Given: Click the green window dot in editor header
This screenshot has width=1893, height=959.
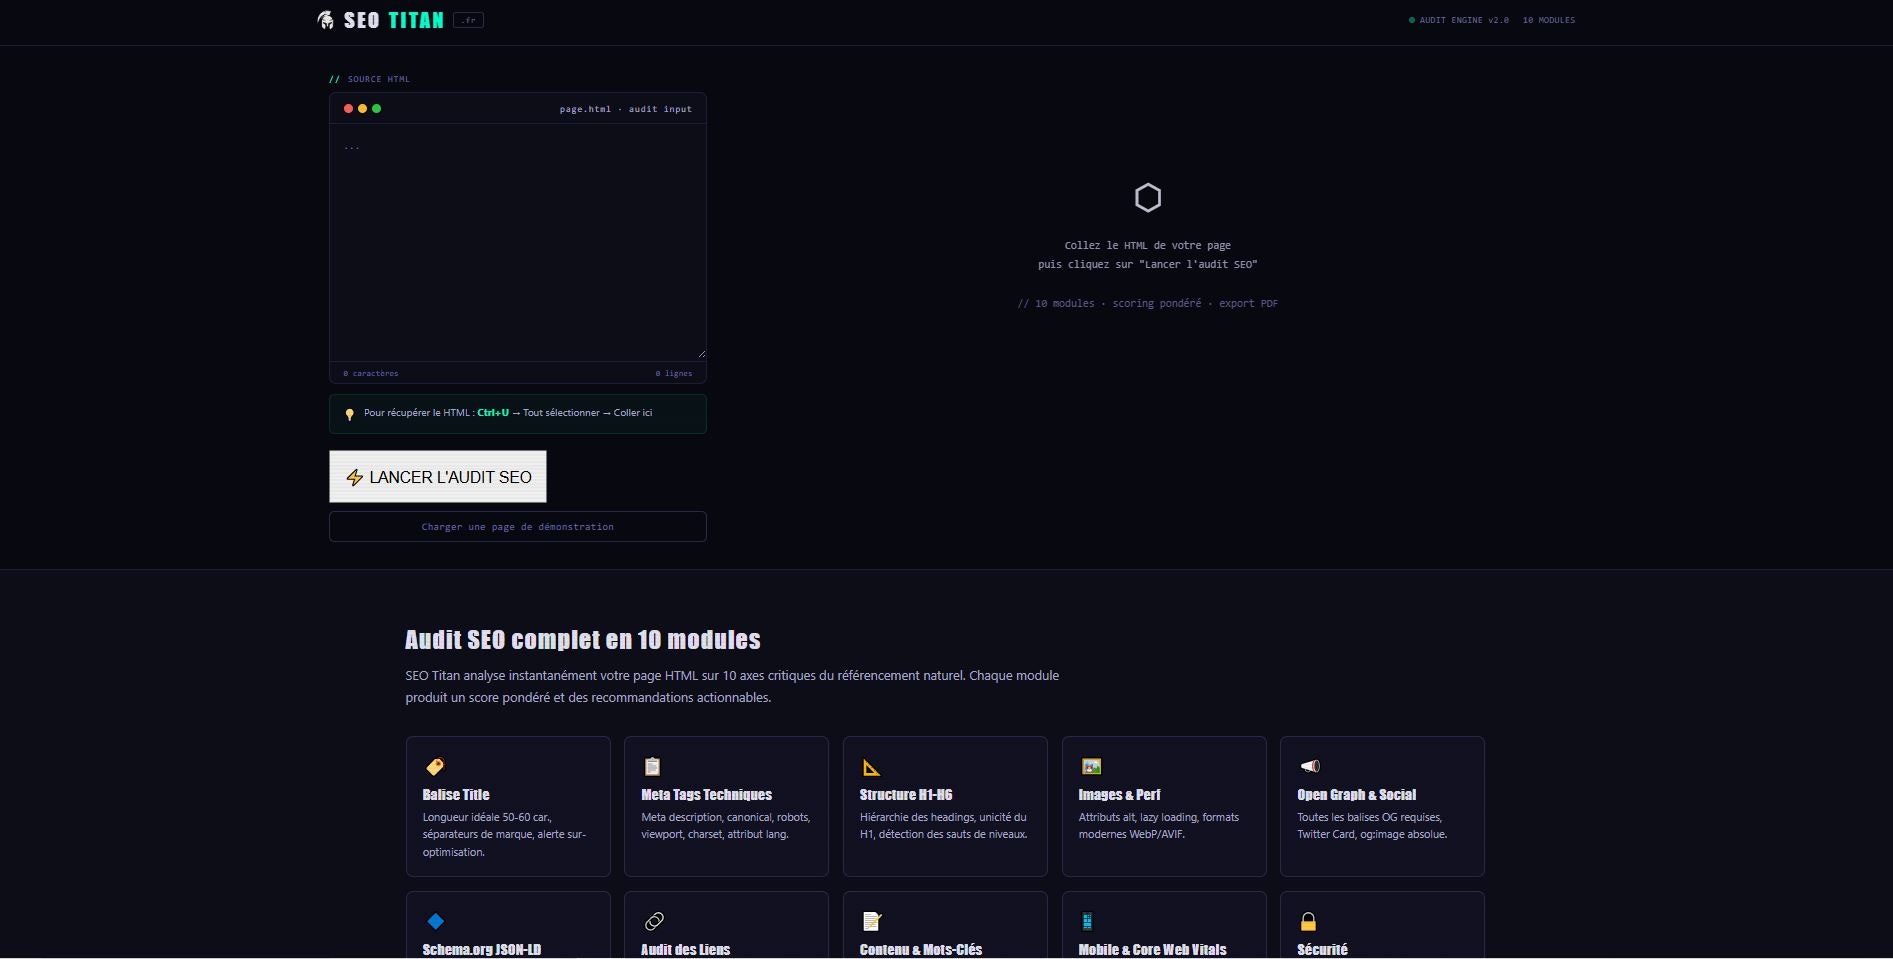Looking at the screenshot, I should click(x=376, y=108).
